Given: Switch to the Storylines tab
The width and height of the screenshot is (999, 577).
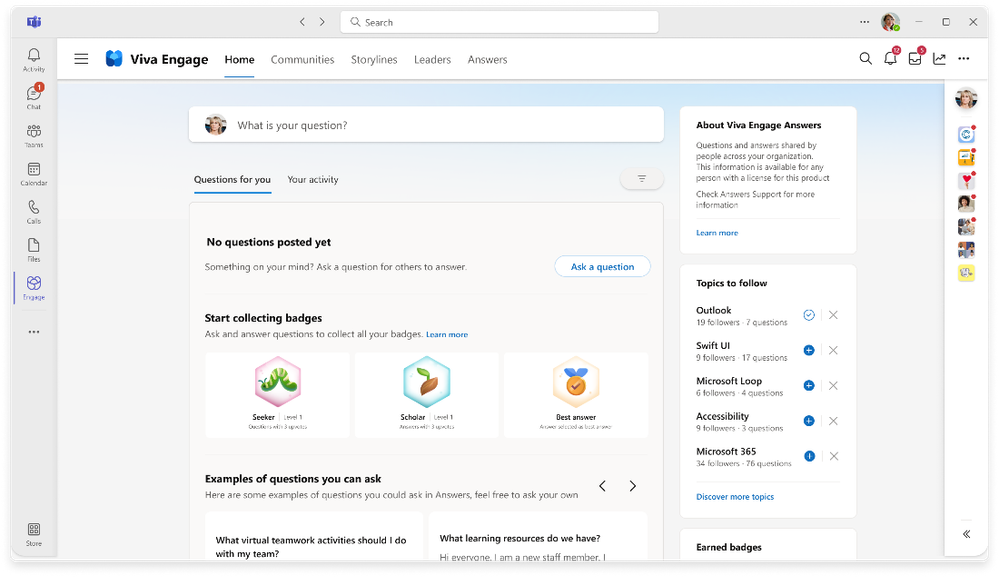Looking at the screenshot, I should click(x=374, y=59).
